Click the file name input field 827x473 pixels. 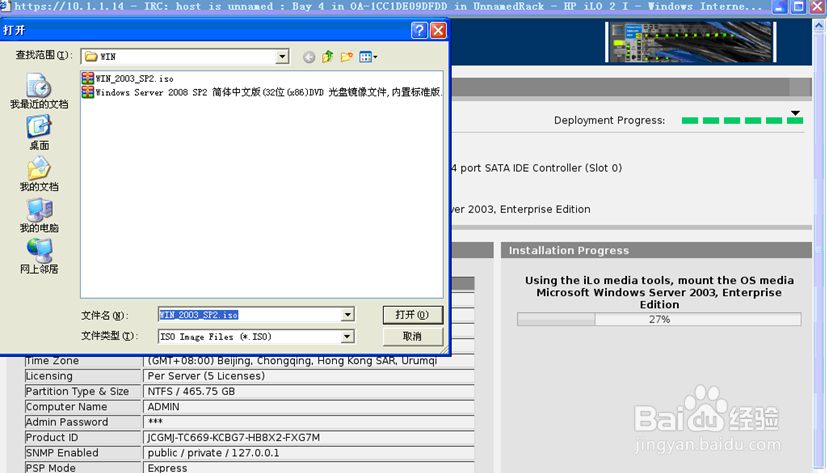(250, 315)
